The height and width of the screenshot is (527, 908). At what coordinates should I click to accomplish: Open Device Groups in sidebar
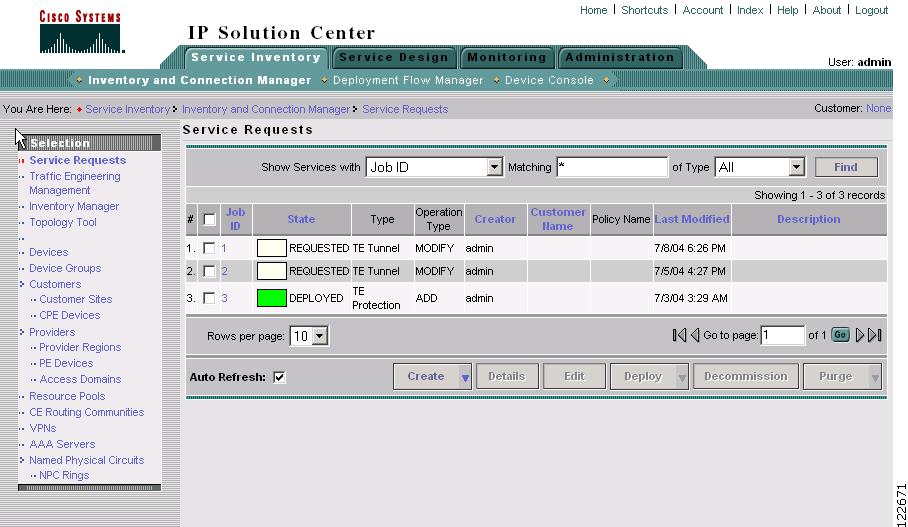pos(65,268)
